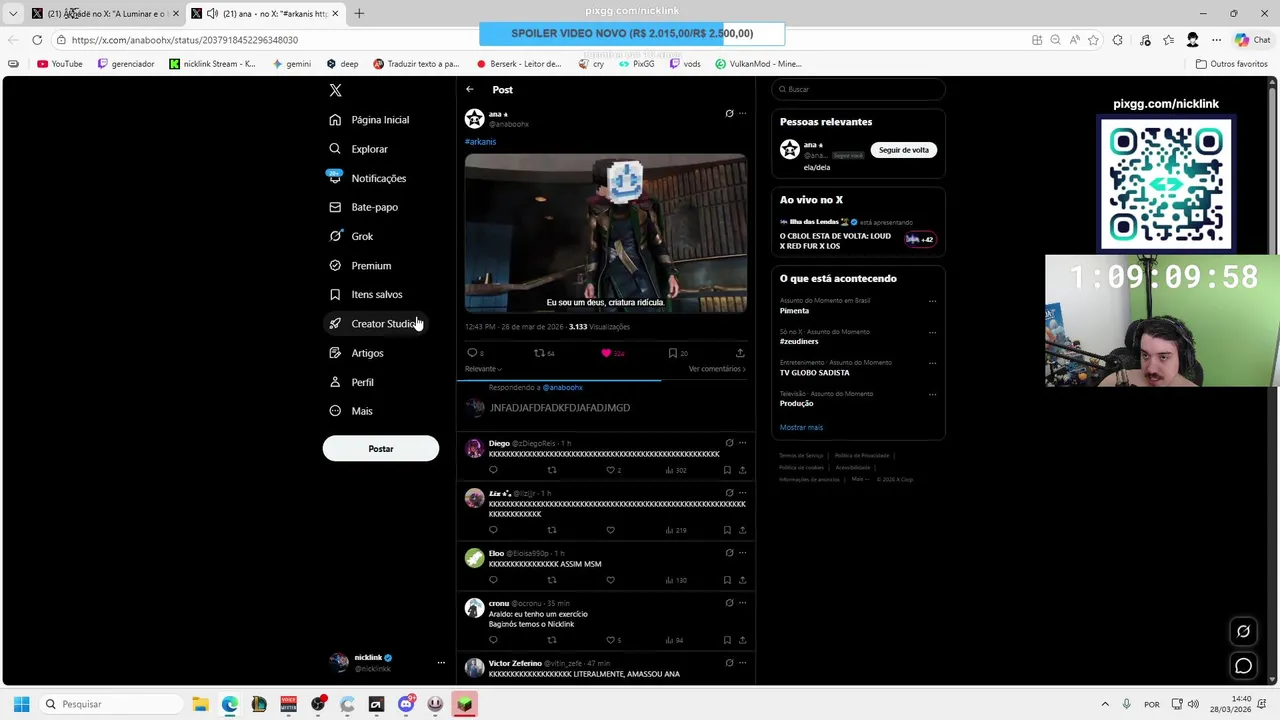Click Mostrar mais under trends
The height and width of the screenshot is (720, 1280).
[801, 427]
